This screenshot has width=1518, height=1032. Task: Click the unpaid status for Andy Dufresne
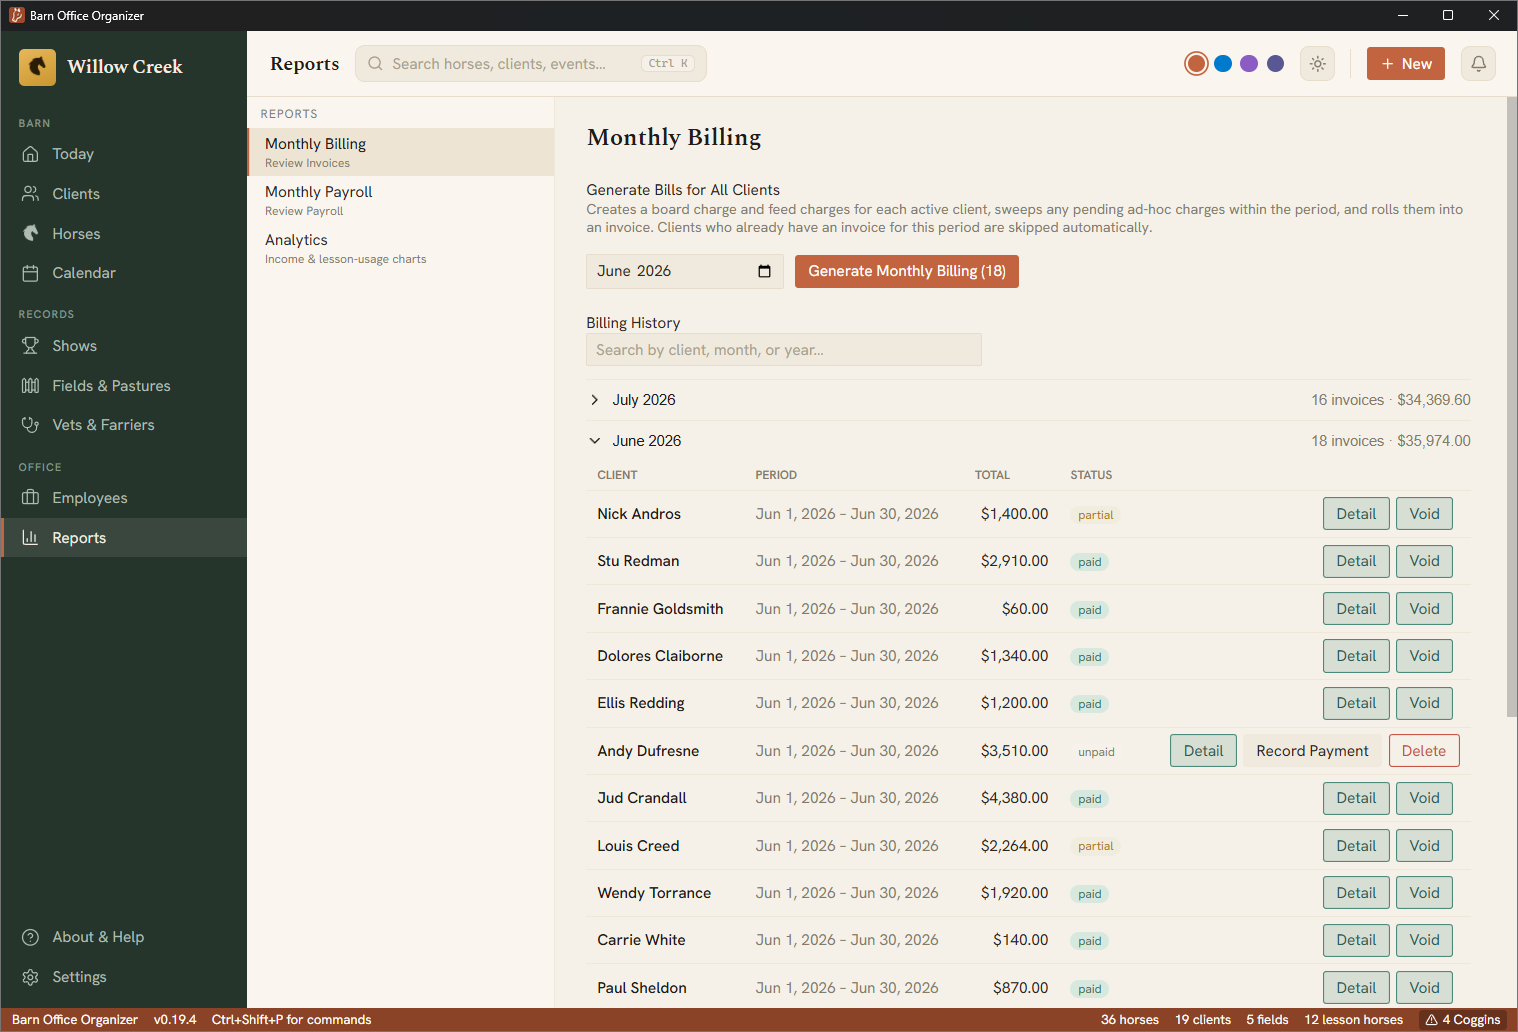[x=1096, y=752]
